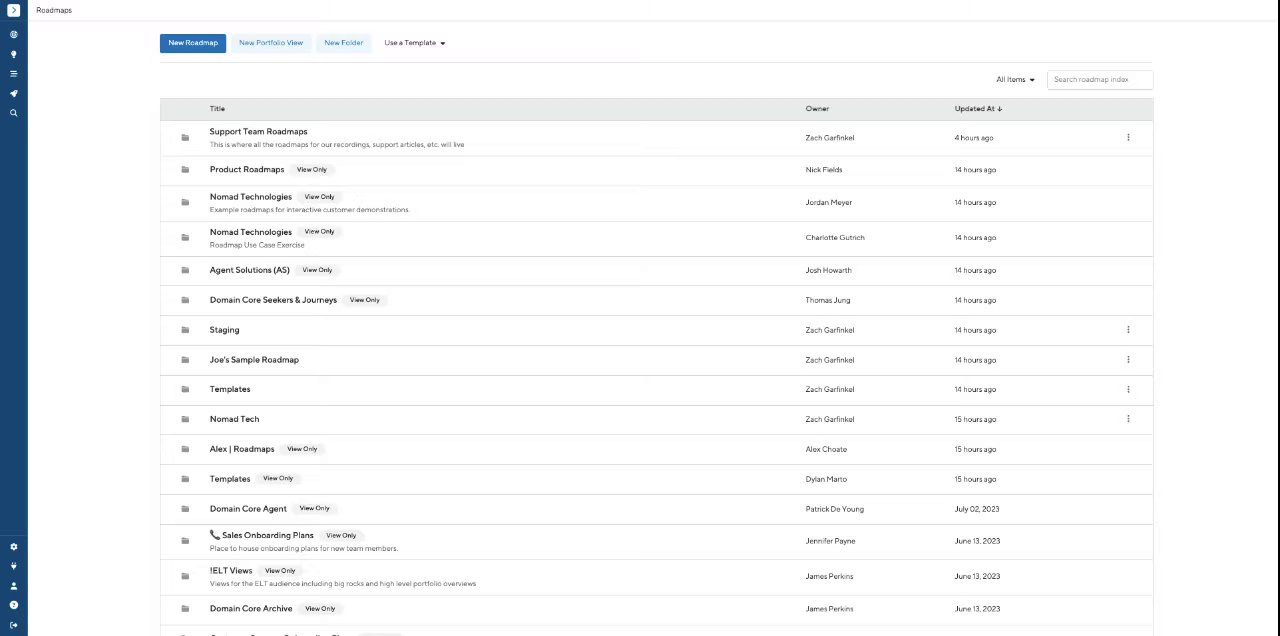Open integrations via the plug icon
Image resolution: width=1280 pixels, height=636 pixels.
point(14,566)
